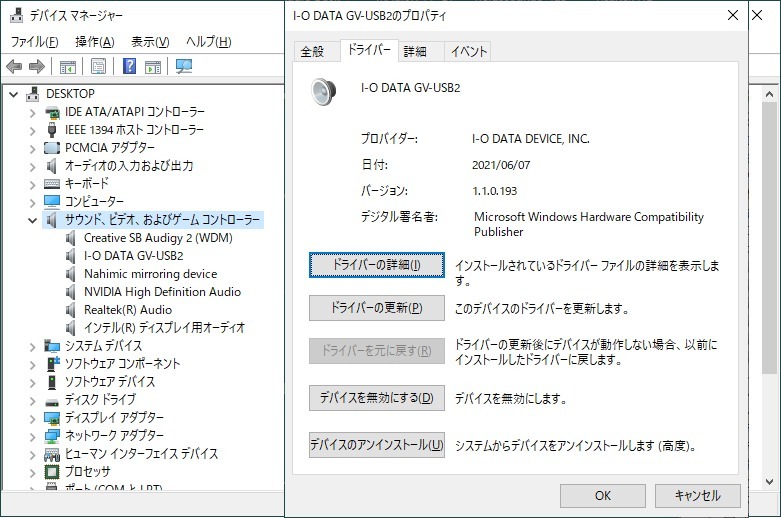Click the Action Pane toolbar icon
This screenshot has height=518, width=781.
[153, 66]
